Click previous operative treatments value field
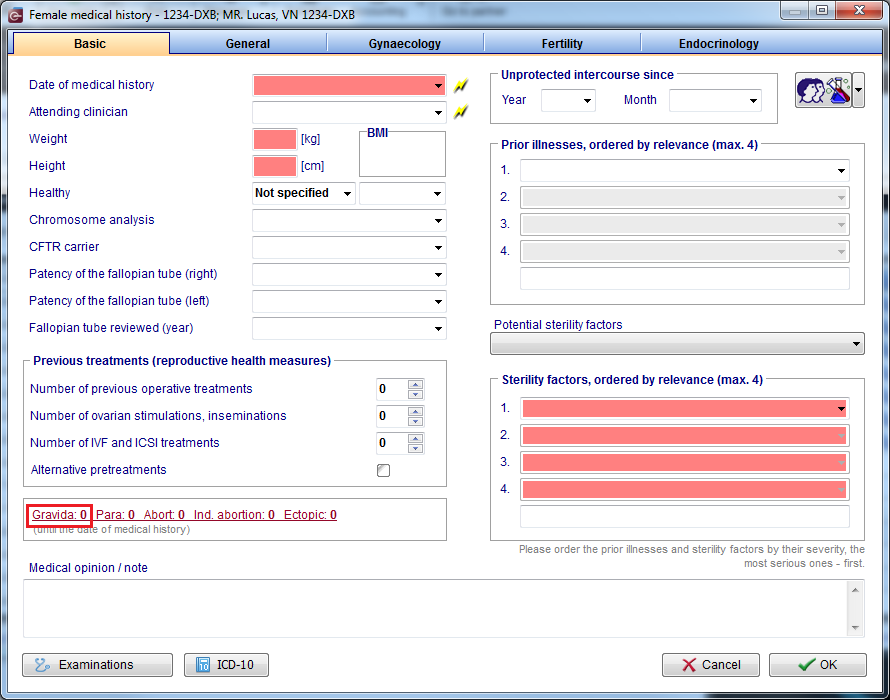Image resolution: width=890 pixels, height=700 pixels. click(x=392, y=389)
